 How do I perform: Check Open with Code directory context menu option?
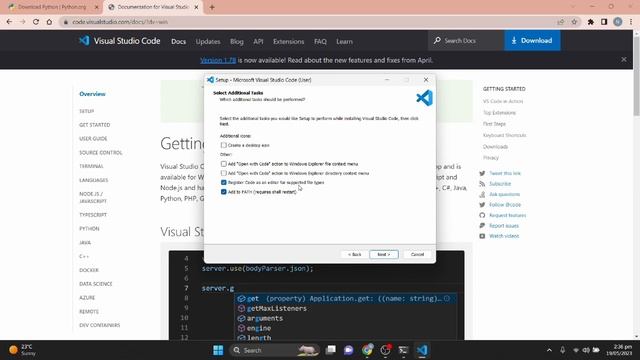point(224,173)
